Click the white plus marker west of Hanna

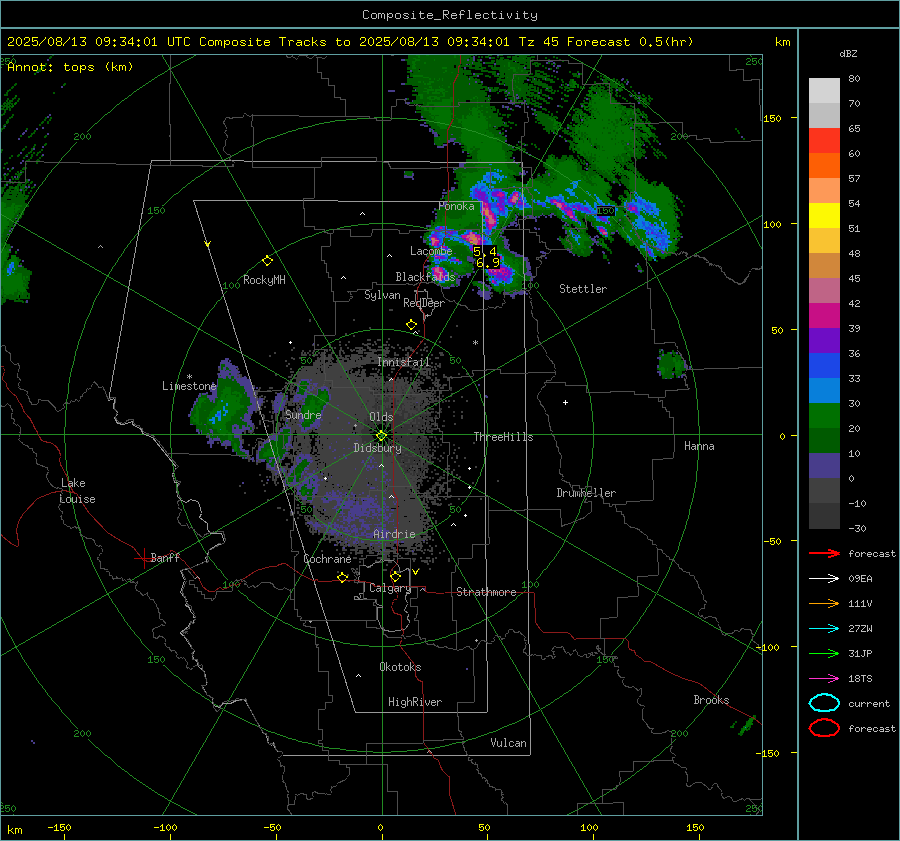pos(565,402)
